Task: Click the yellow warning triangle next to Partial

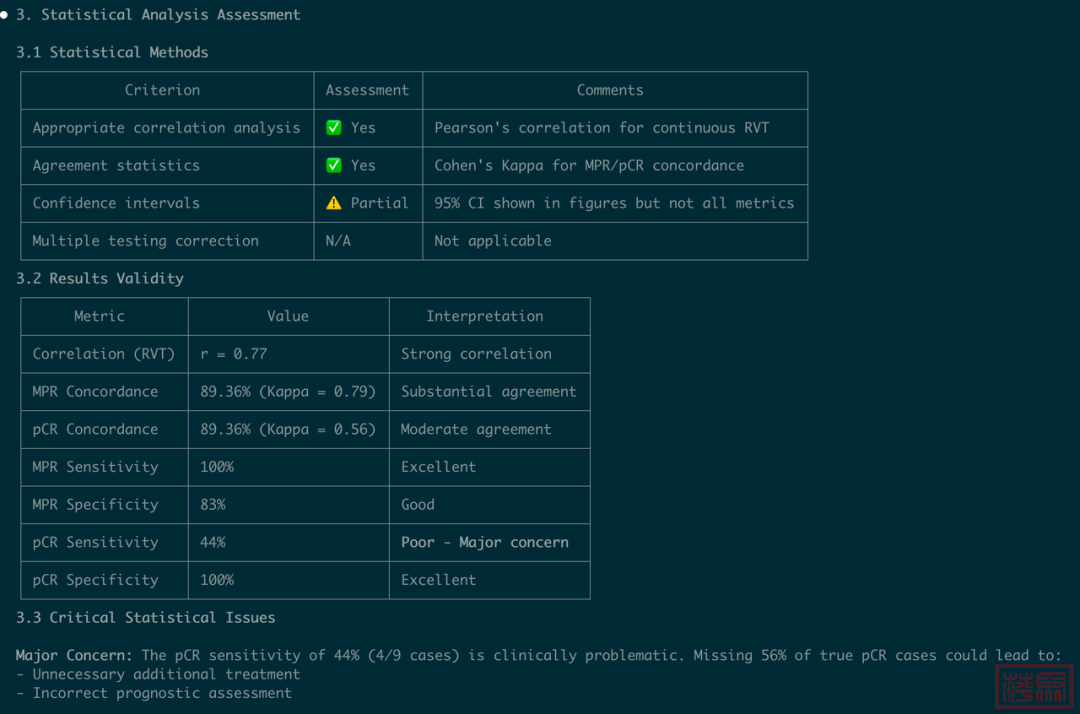Action: 334,203
